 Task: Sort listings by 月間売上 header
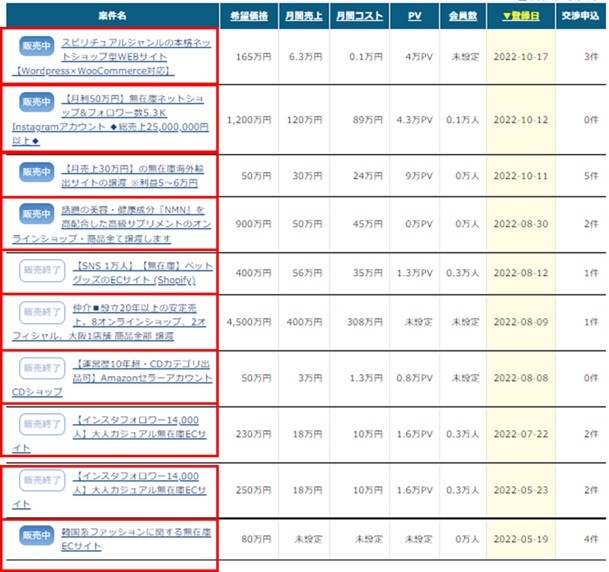[x=300, y=17]
